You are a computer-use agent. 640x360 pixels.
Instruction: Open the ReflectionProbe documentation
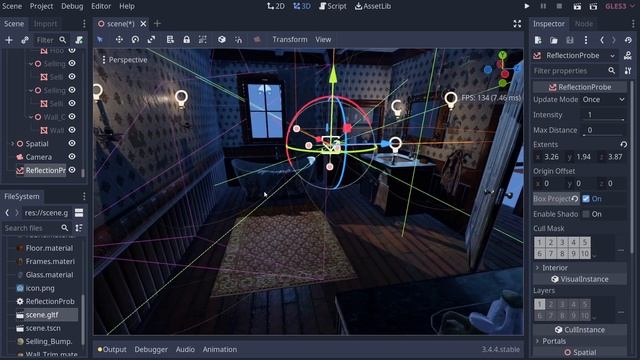pos(628,56)
